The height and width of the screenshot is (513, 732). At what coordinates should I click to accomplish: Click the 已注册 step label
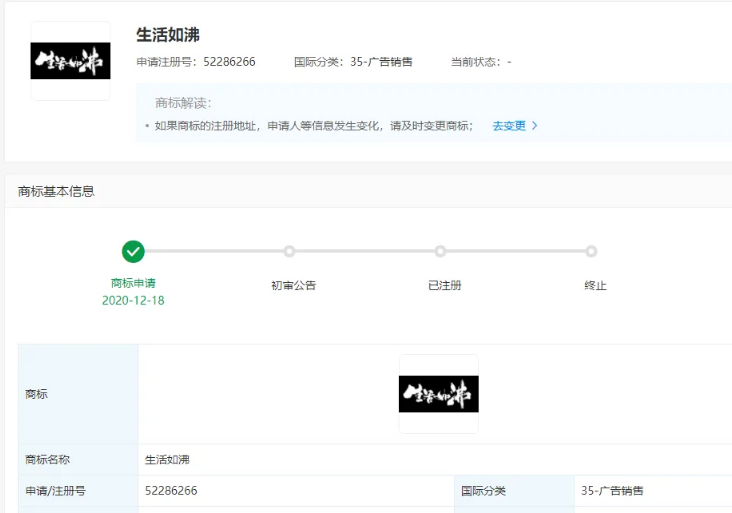(444, 285)
